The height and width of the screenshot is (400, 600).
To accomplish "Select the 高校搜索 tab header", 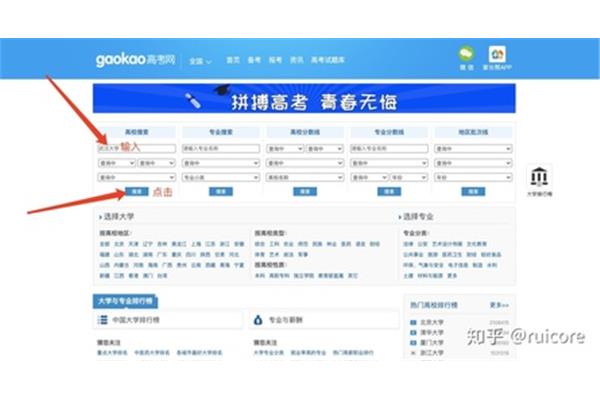I will coord(137,132).
